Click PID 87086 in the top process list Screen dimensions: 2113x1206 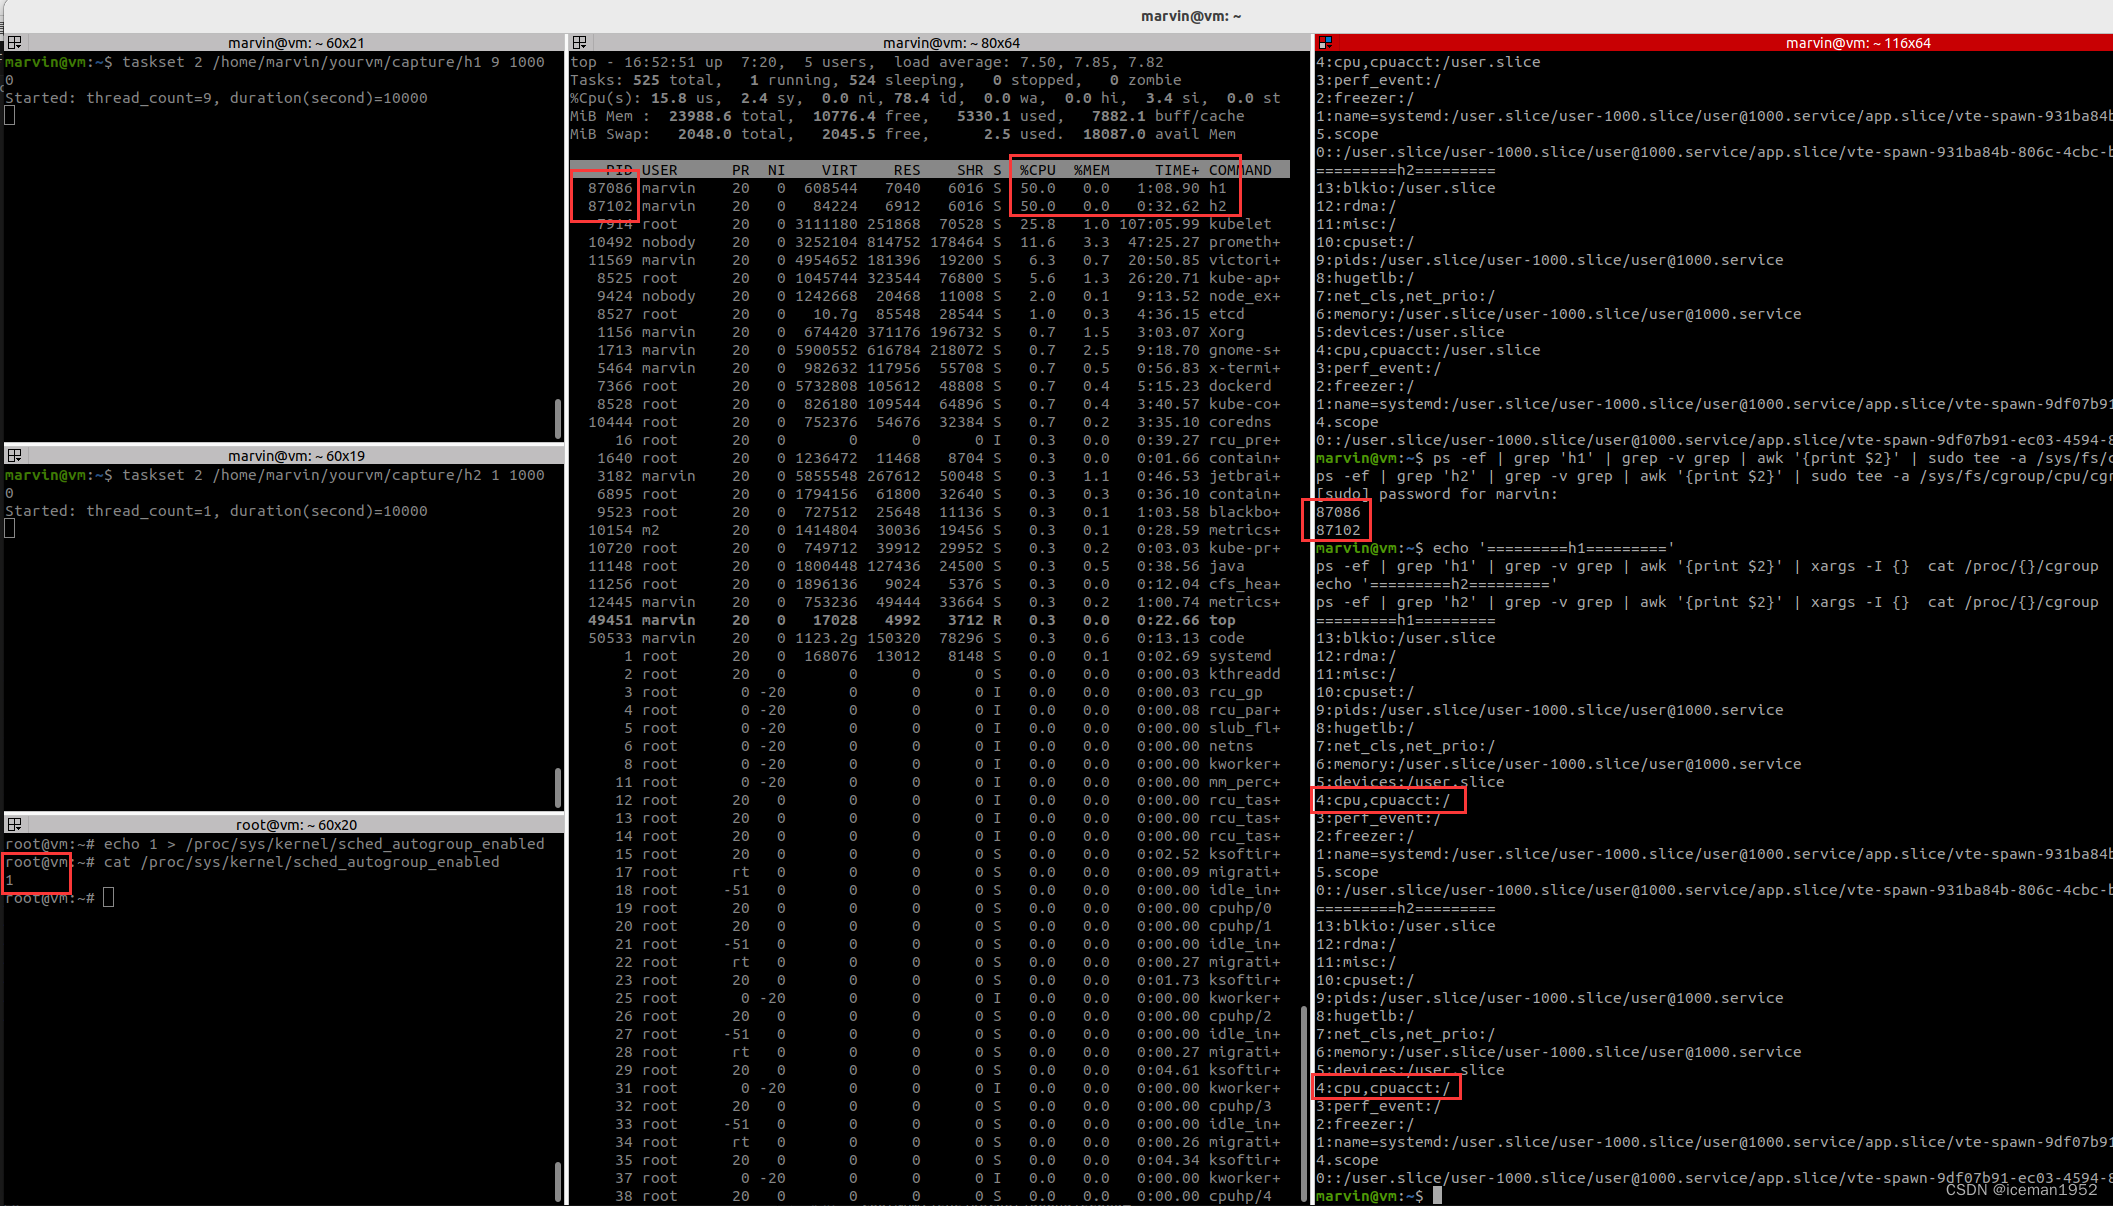pos(610,188)
